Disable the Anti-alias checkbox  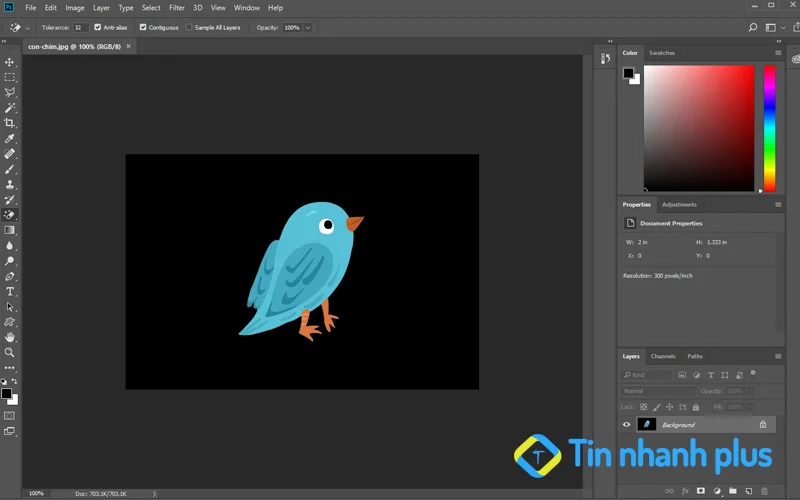point(98,27)
